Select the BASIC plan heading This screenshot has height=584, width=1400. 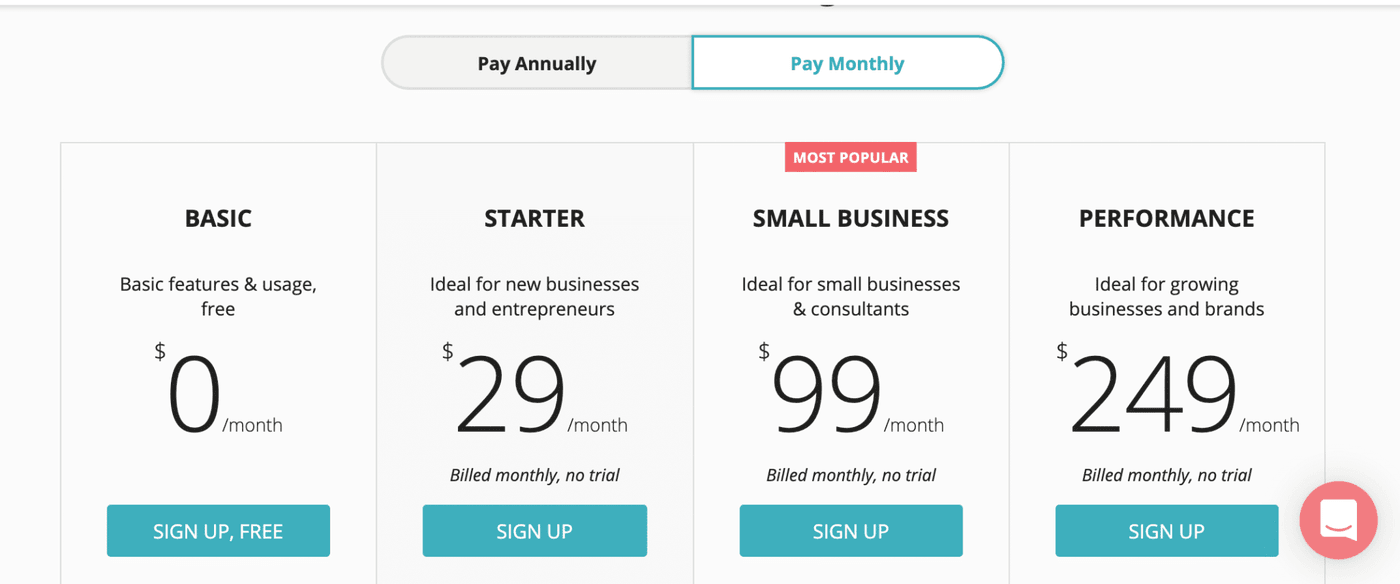pos(218,219)
